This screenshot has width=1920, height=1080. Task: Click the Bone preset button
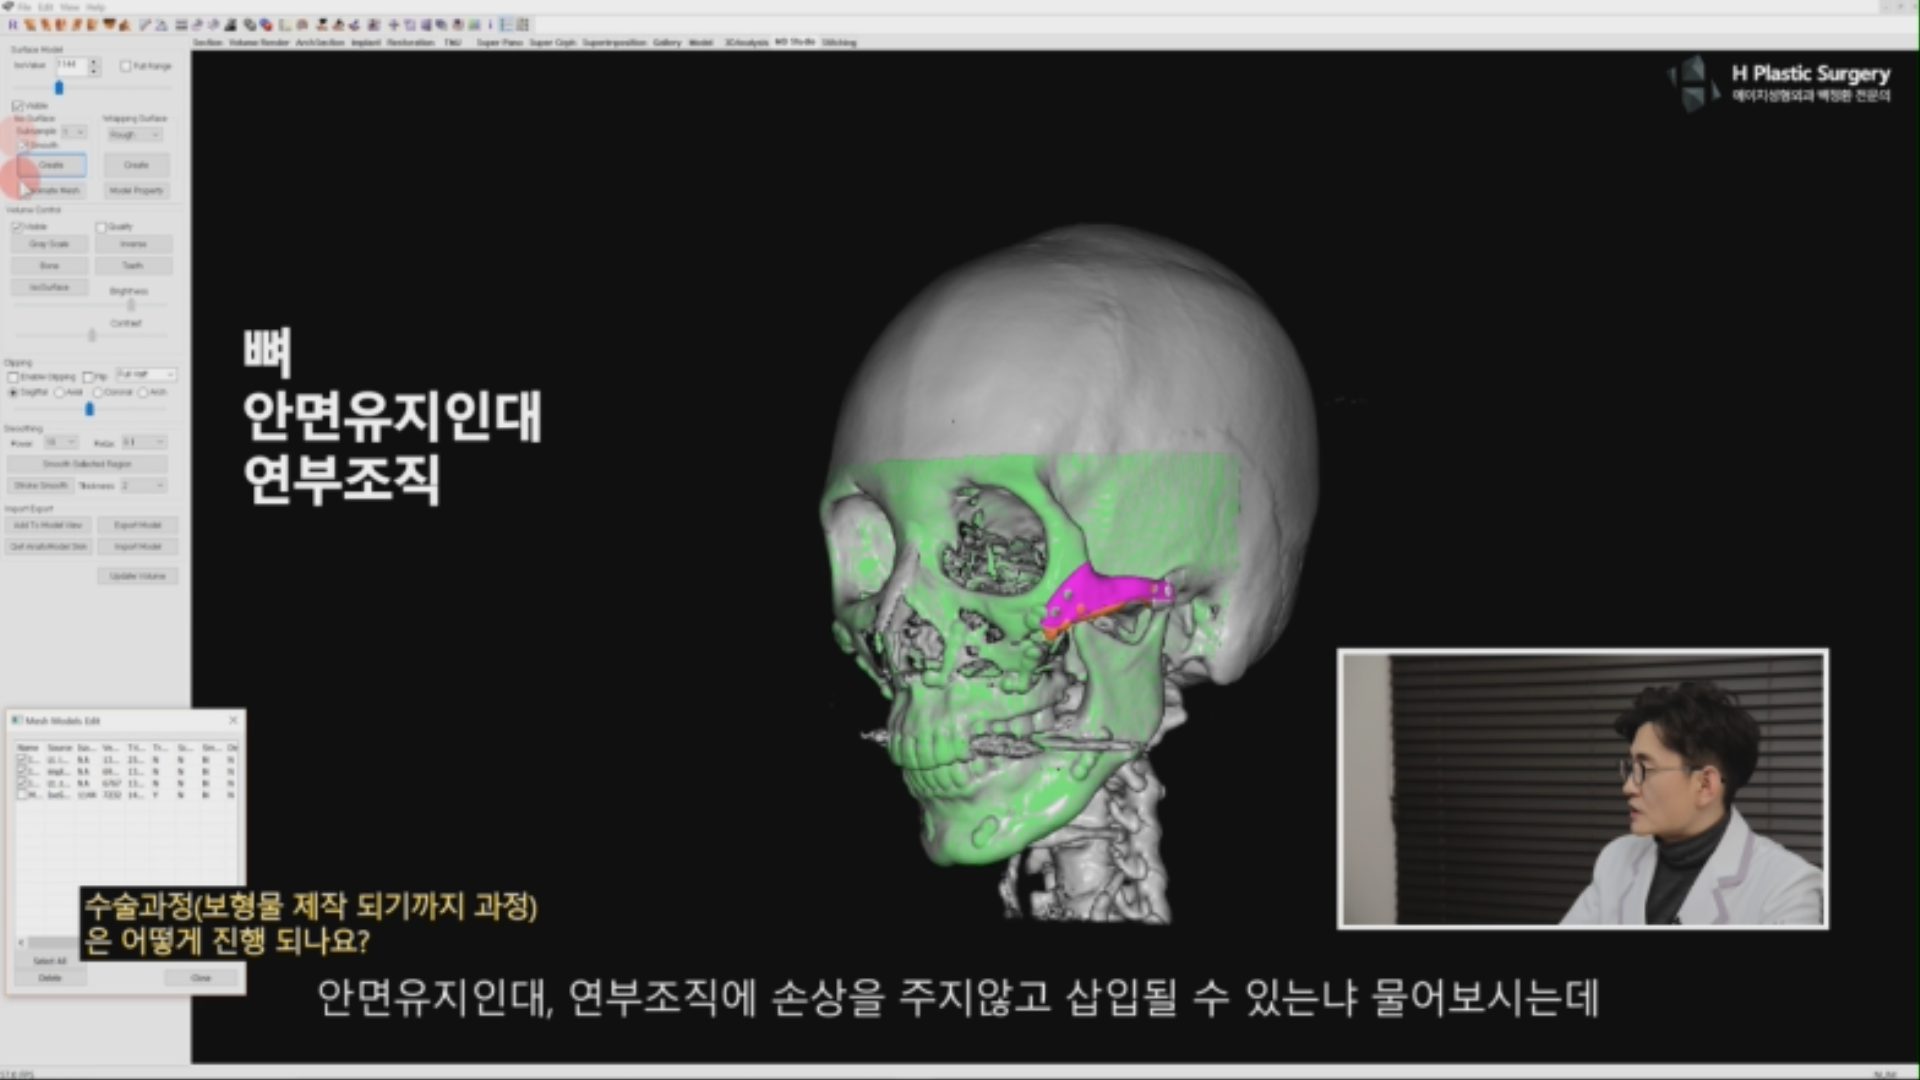pos(49,266)
